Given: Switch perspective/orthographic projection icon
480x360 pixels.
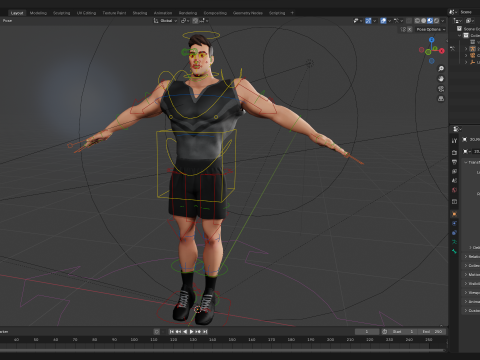Looking at the screenshot, I should coord(441,99).
